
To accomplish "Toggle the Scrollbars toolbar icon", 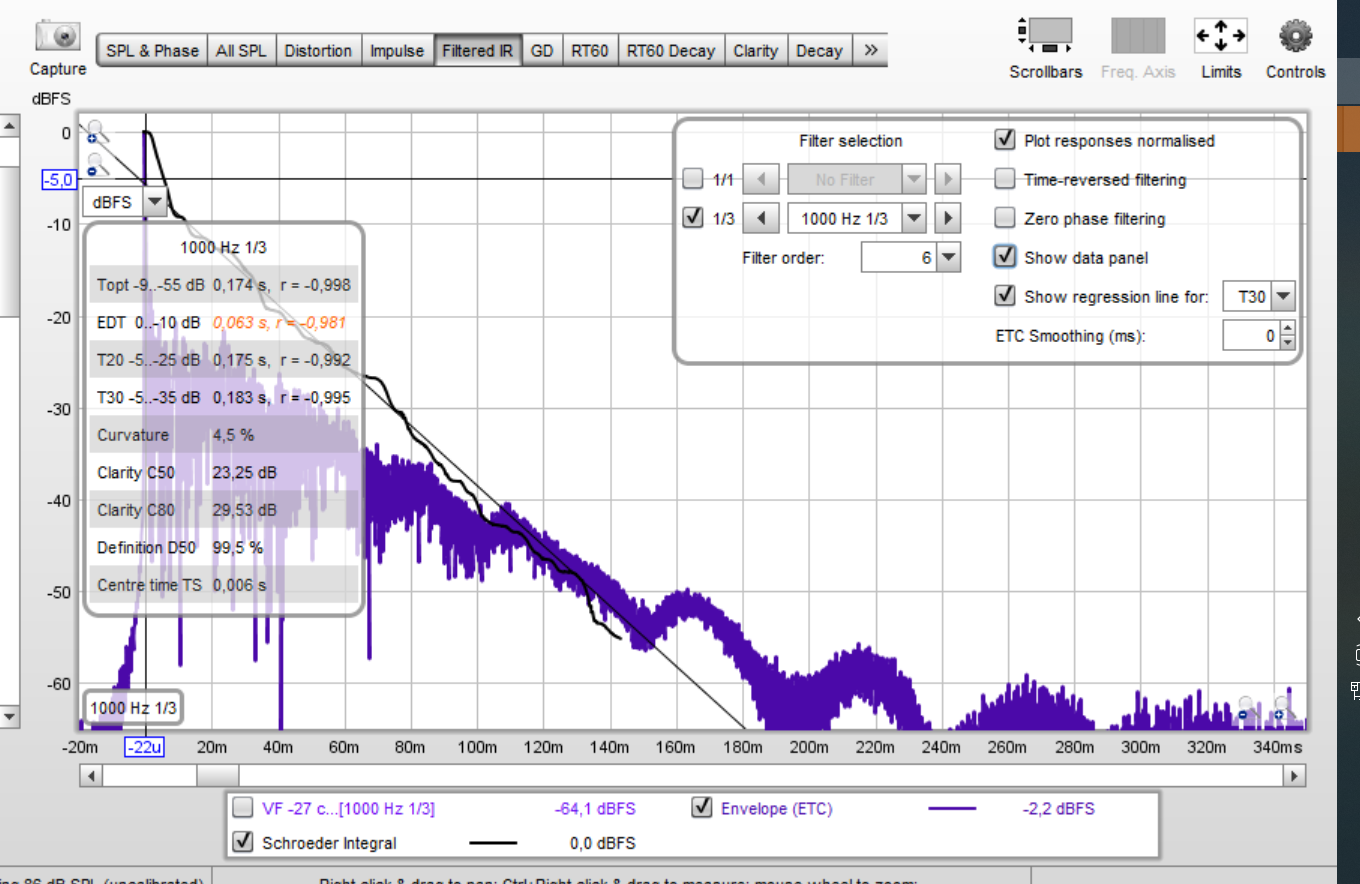I will tap(1045, 36).
